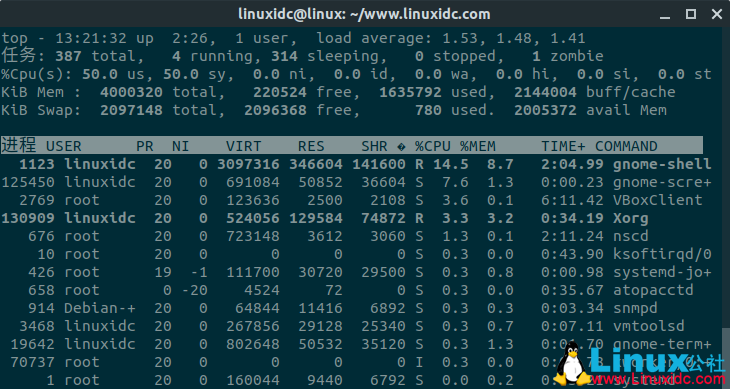Select the VBoxClient process line
The height and width of the screenshot is (389, 730).
tap(356, 200)
